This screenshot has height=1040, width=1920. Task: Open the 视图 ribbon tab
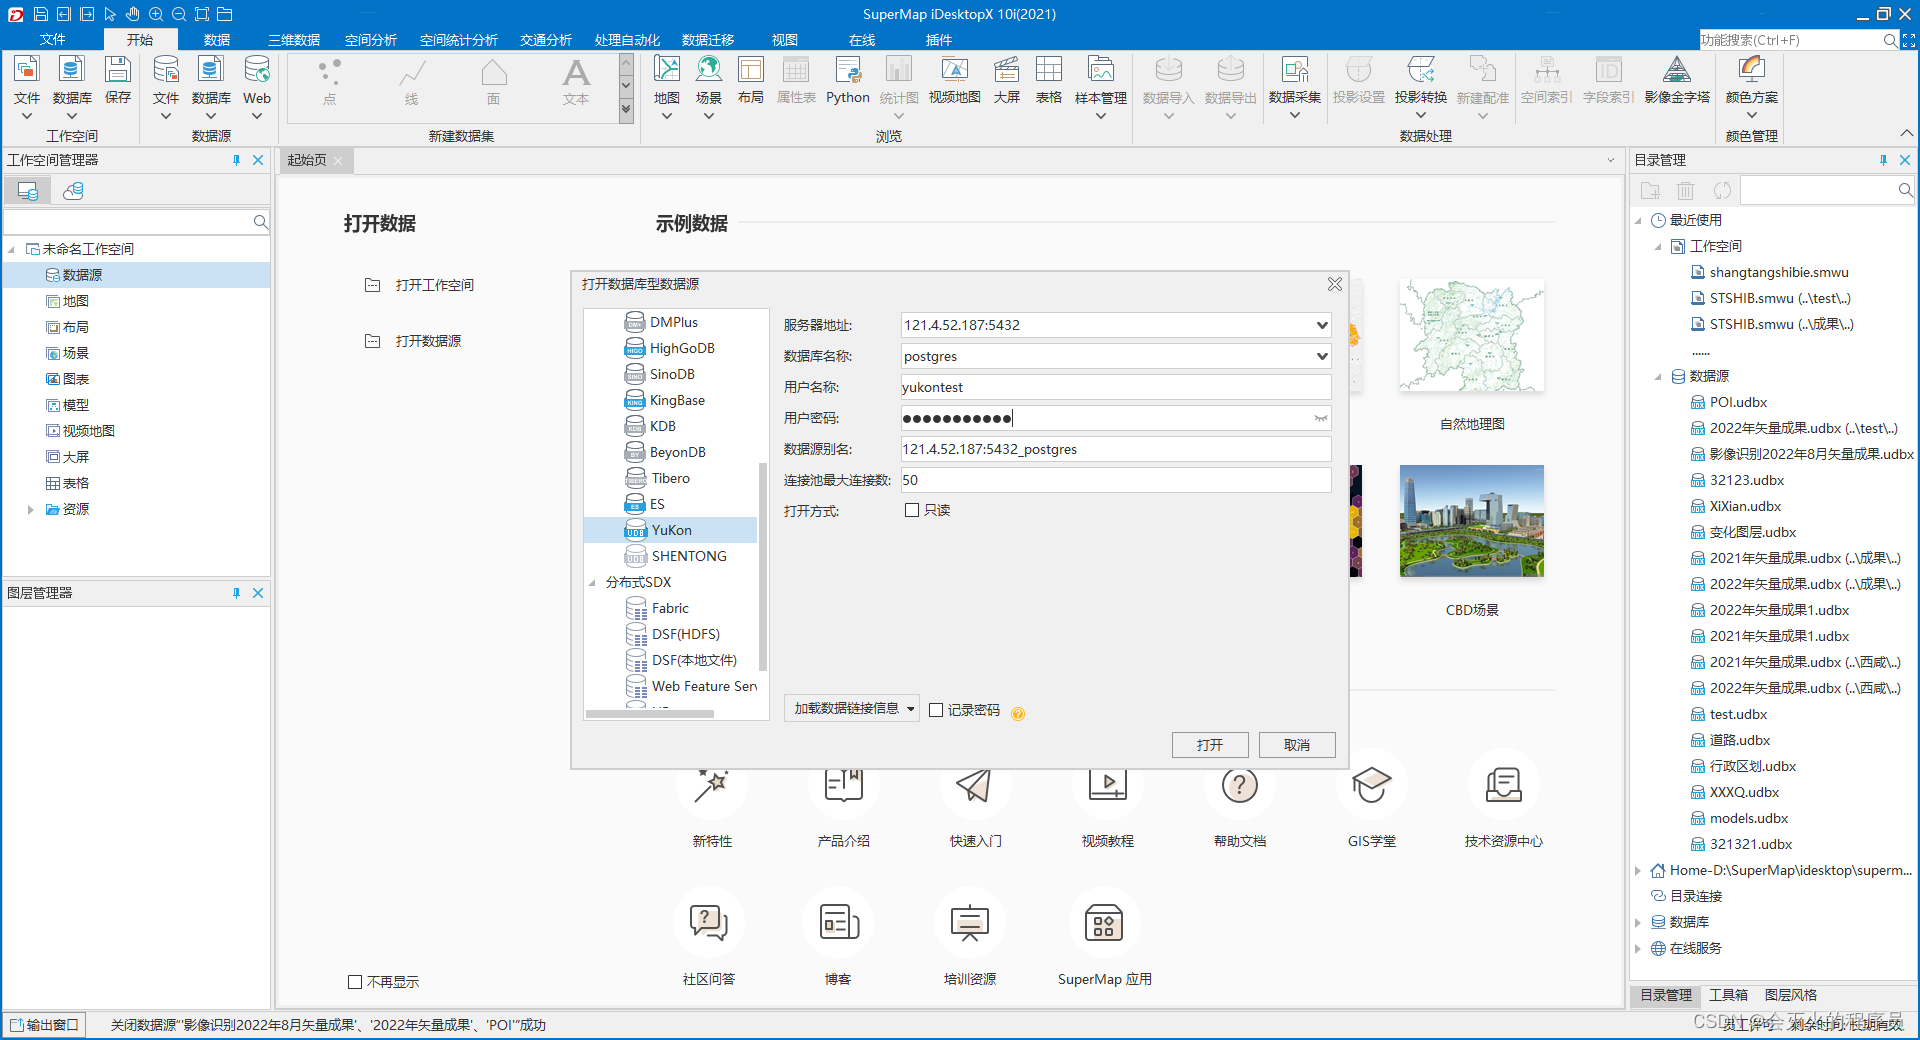point(785,40)
